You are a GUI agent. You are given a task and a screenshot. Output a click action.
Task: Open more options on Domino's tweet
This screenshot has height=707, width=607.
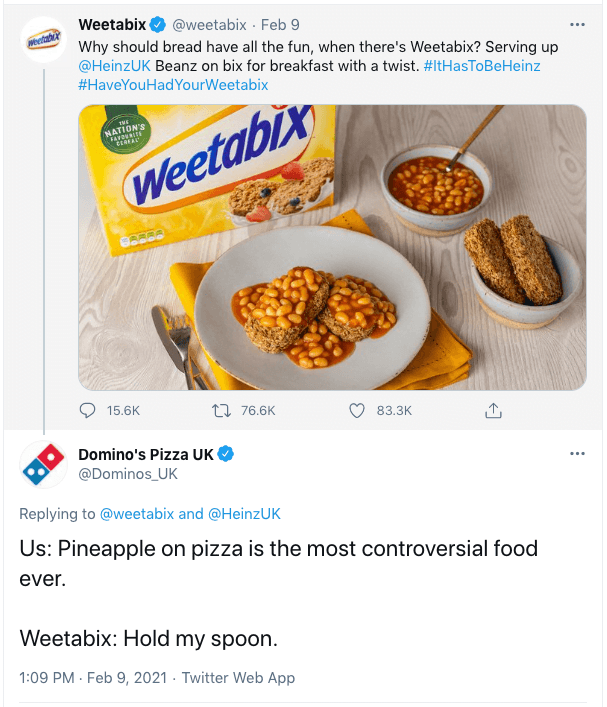click(x=576, y=454)
